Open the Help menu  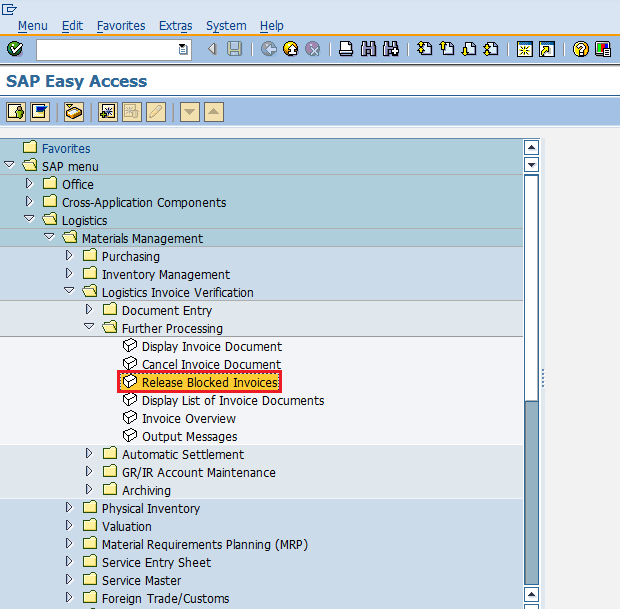click(272, 26)
